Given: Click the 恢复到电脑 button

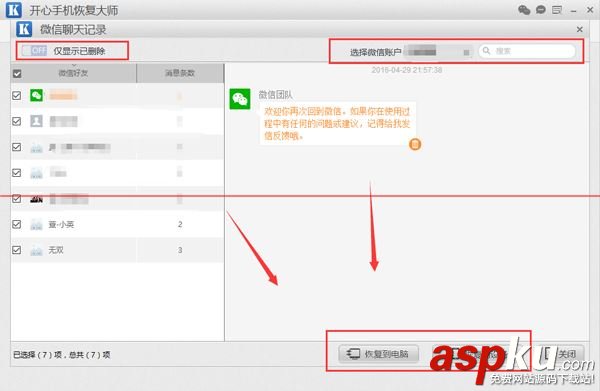Looking at the screenshot, I should [378, 354].
